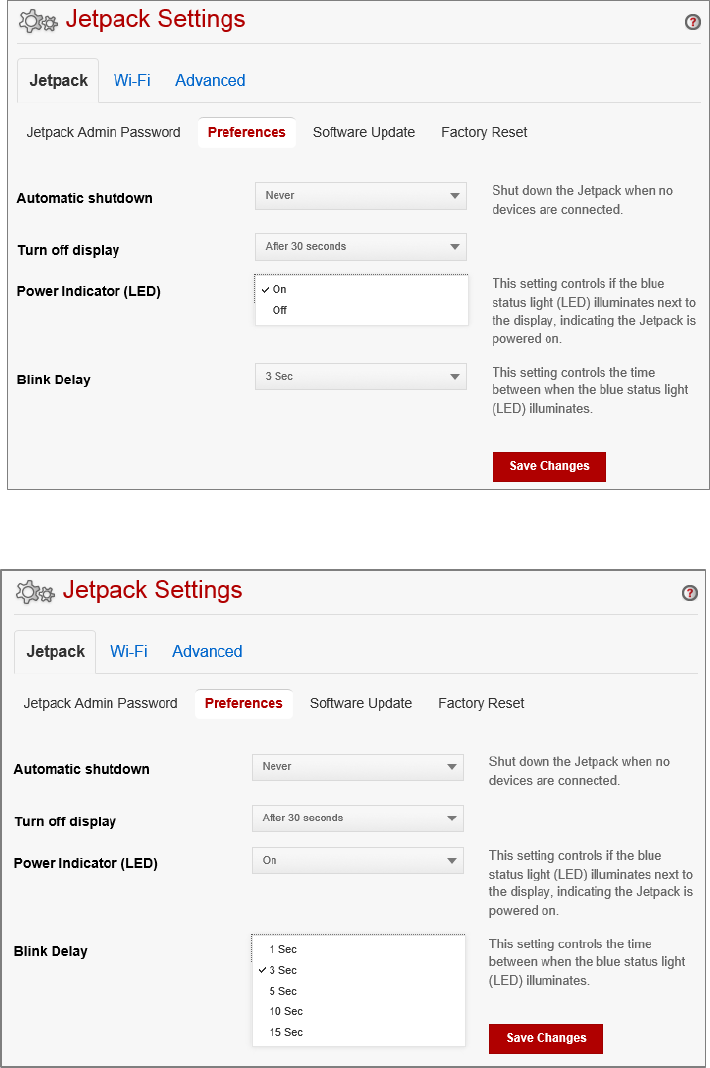Click the gears icon beside the lower Jetpack Settings title
This screenshot has height=1068, width=710.
[x=35, y=592]
